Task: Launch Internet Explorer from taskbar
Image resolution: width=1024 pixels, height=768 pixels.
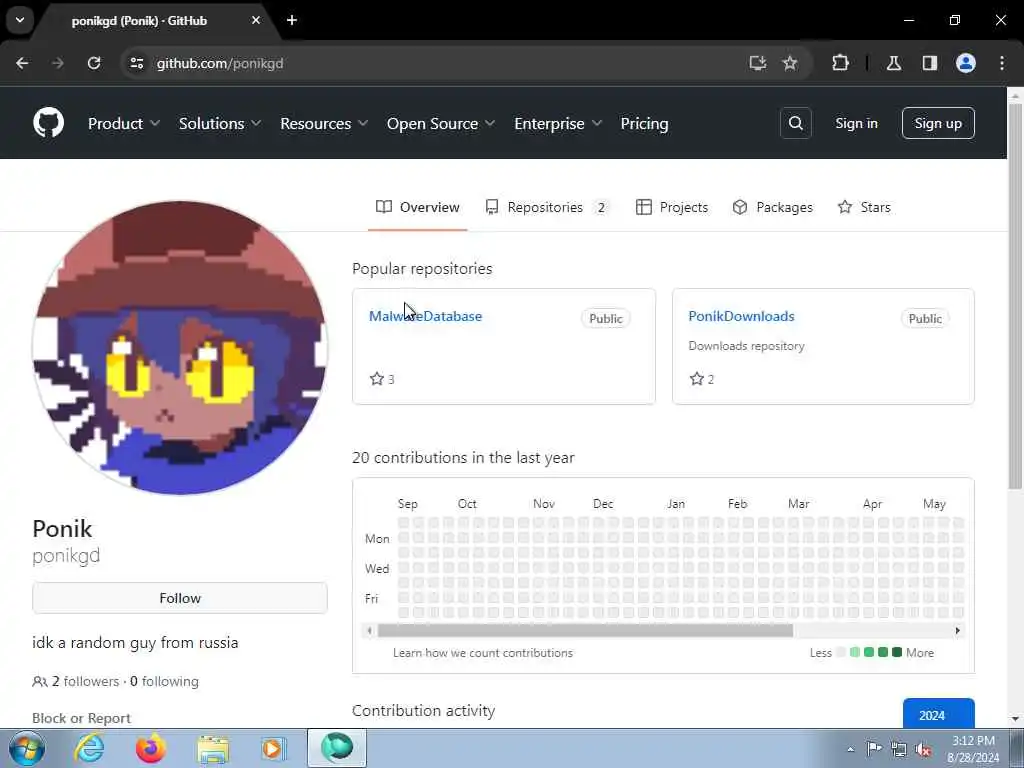Action: [x=89, y=748]
